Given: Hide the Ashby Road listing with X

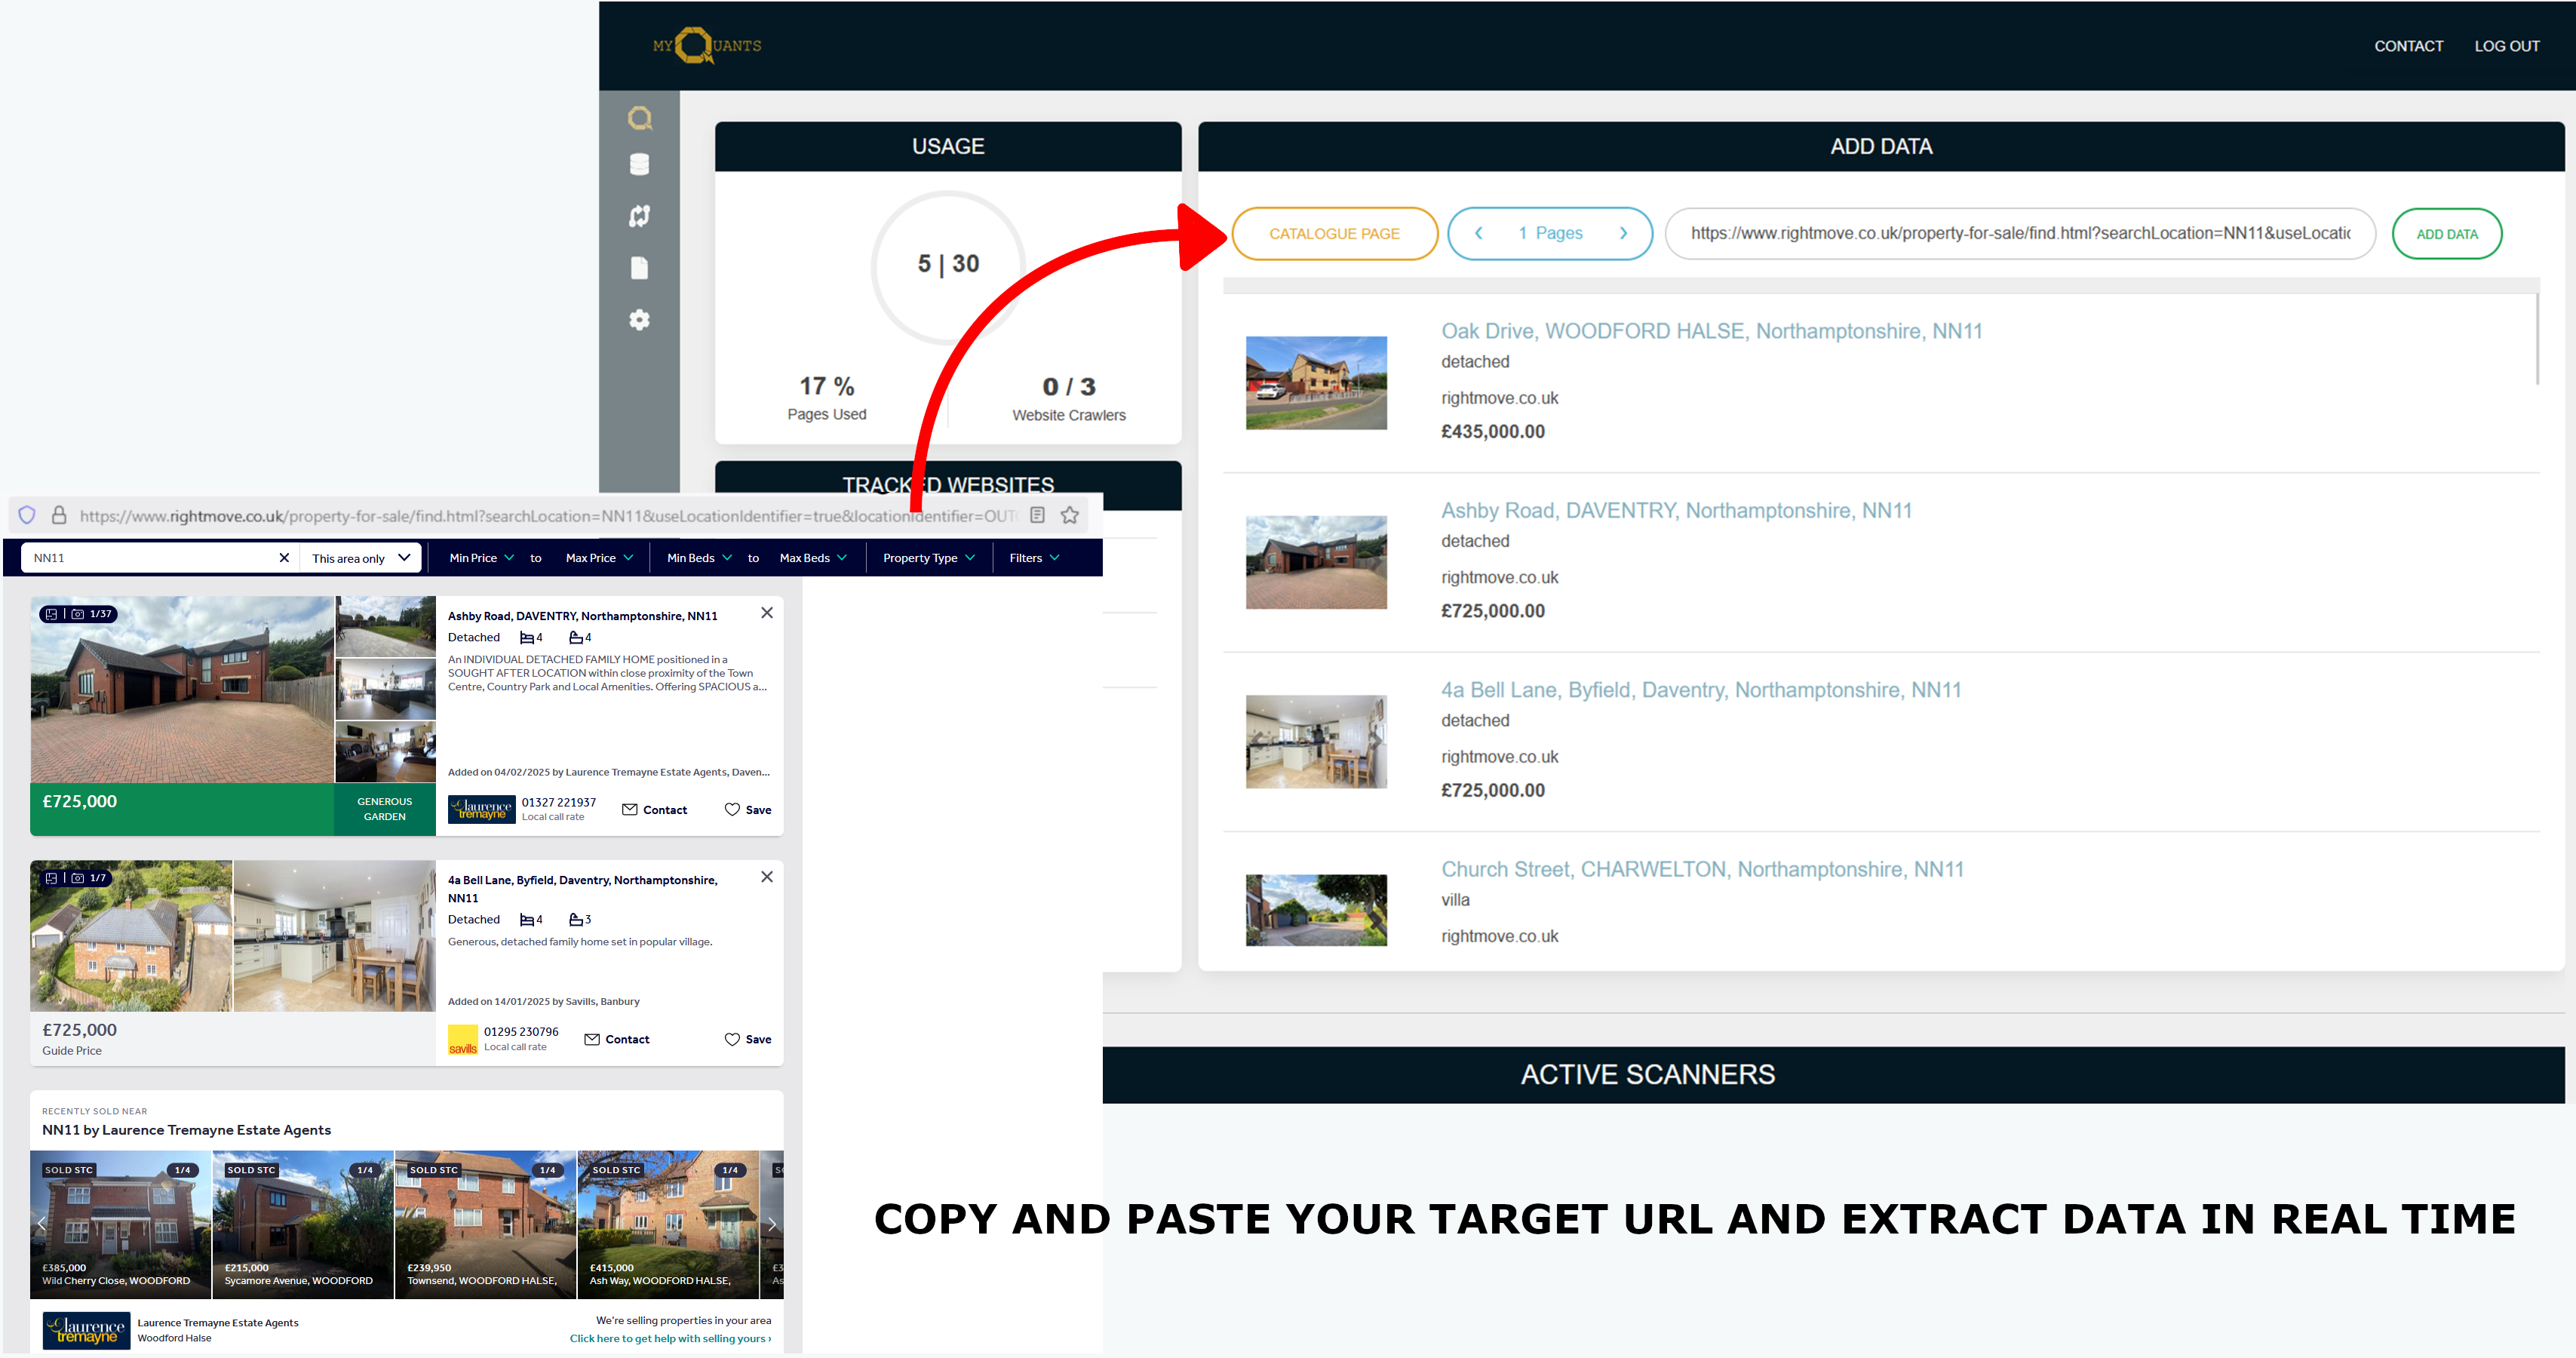Looking at the screenshot, I should 766,613.
